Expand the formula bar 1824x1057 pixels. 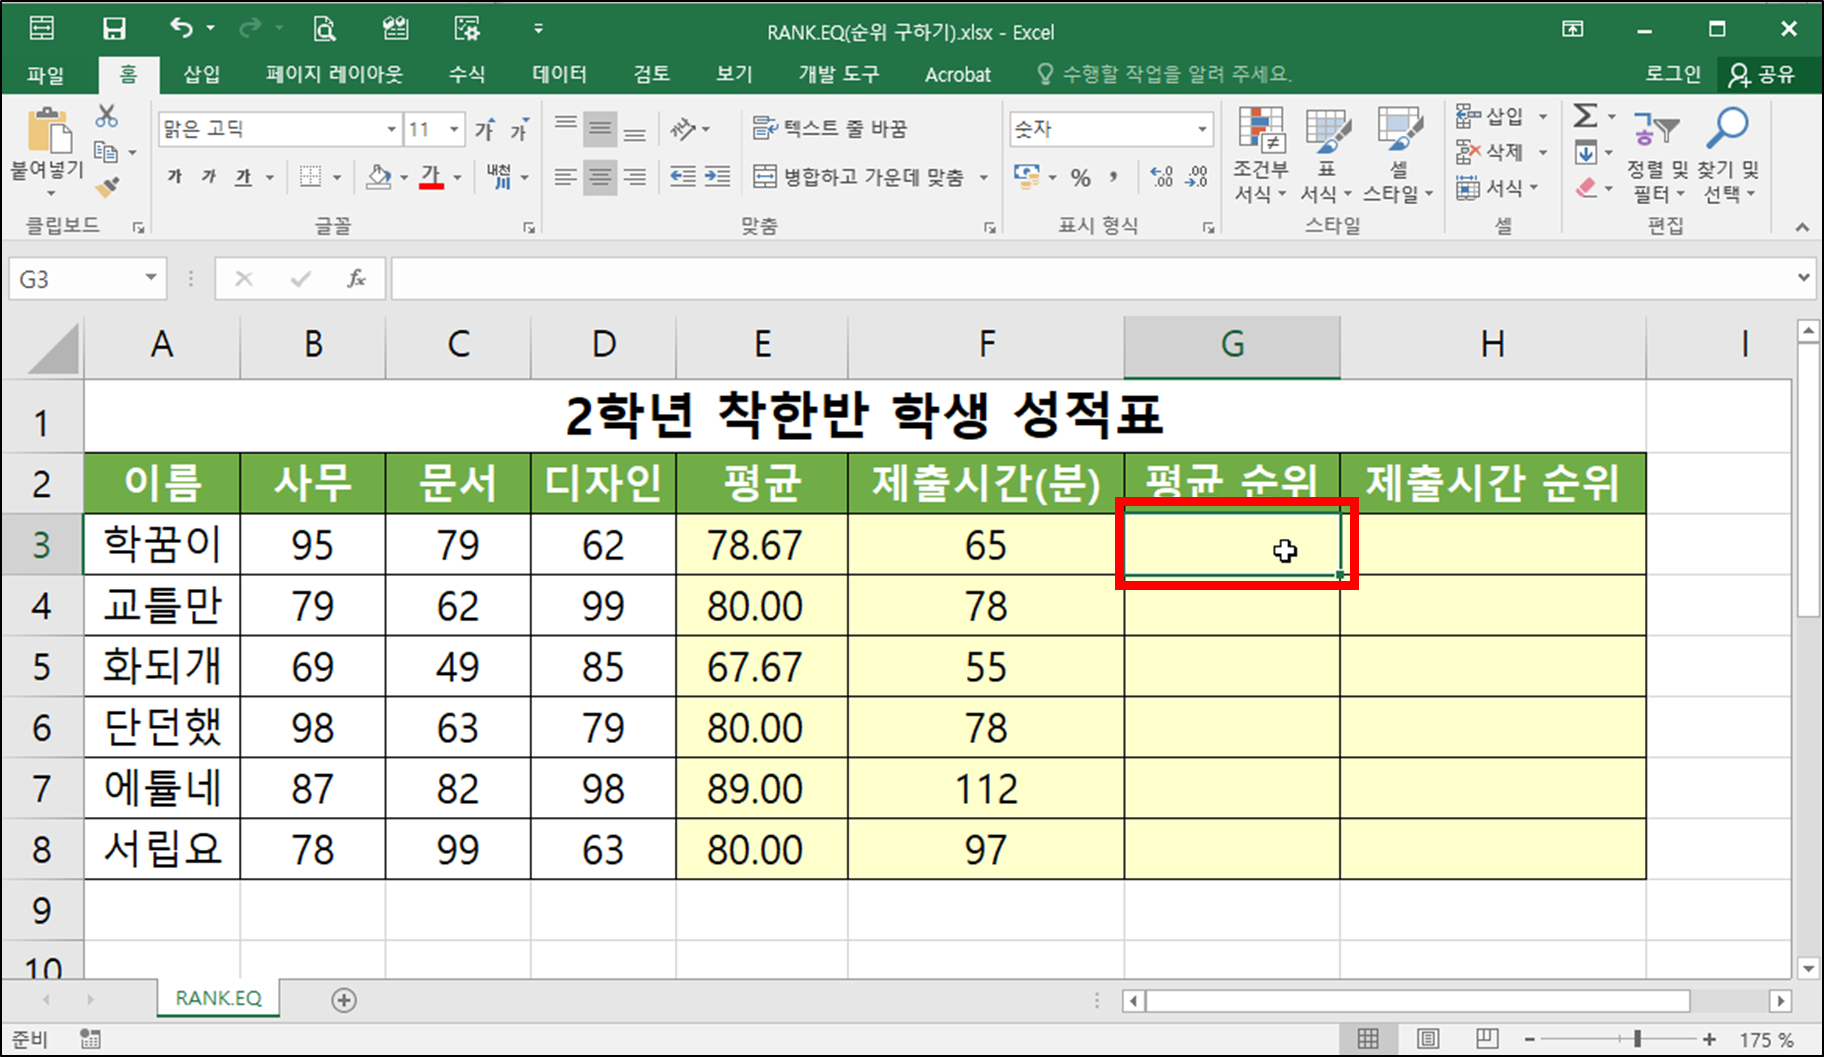coord(1804,278)
